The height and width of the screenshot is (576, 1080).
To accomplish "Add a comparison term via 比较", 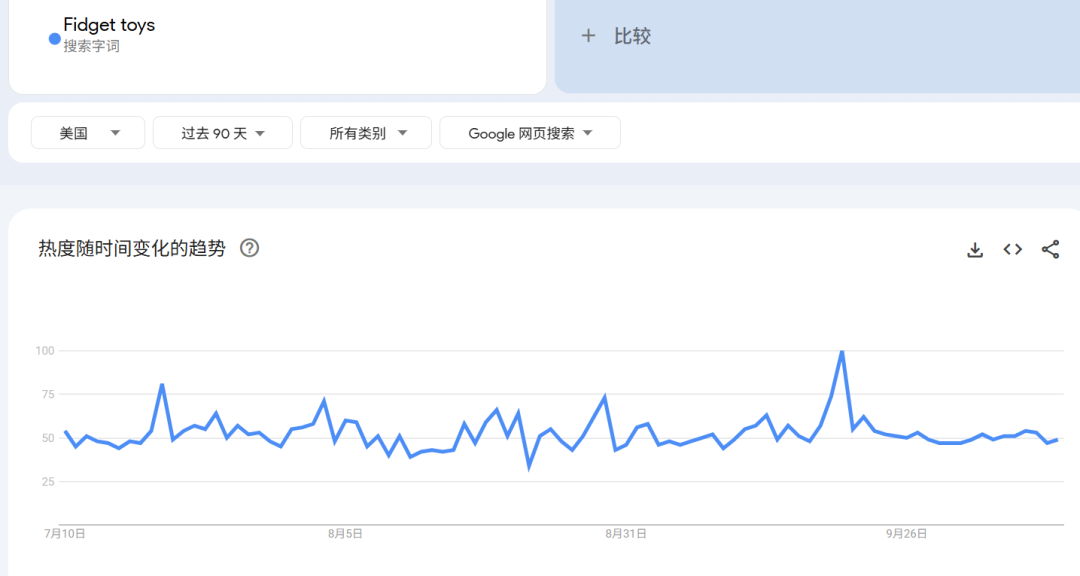I will pos(632,36).
